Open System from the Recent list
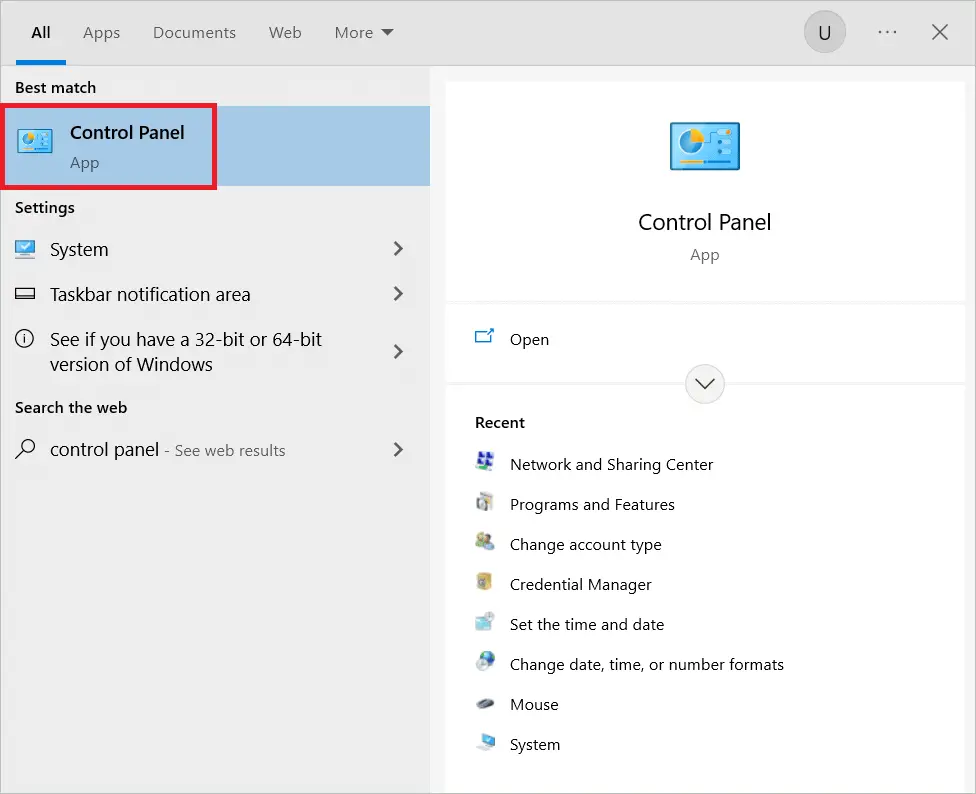The width and height of the screenshot is (976, 794). coord(535,745)
